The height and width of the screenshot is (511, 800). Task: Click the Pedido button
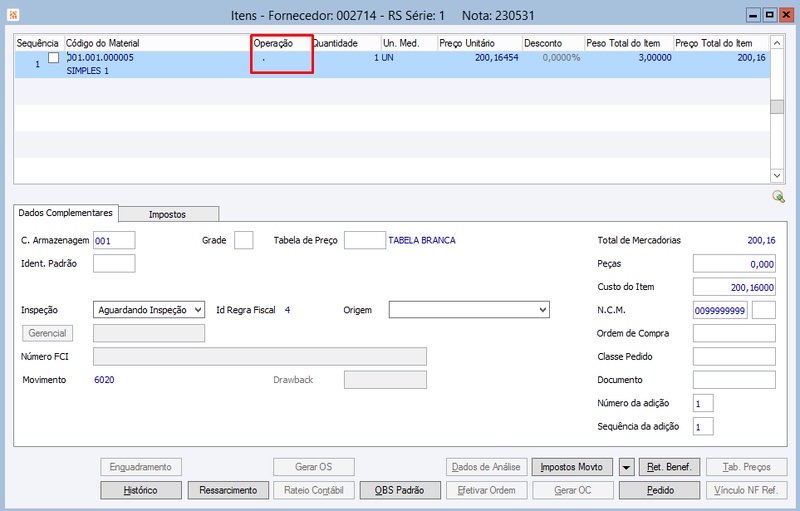[660, 490]
